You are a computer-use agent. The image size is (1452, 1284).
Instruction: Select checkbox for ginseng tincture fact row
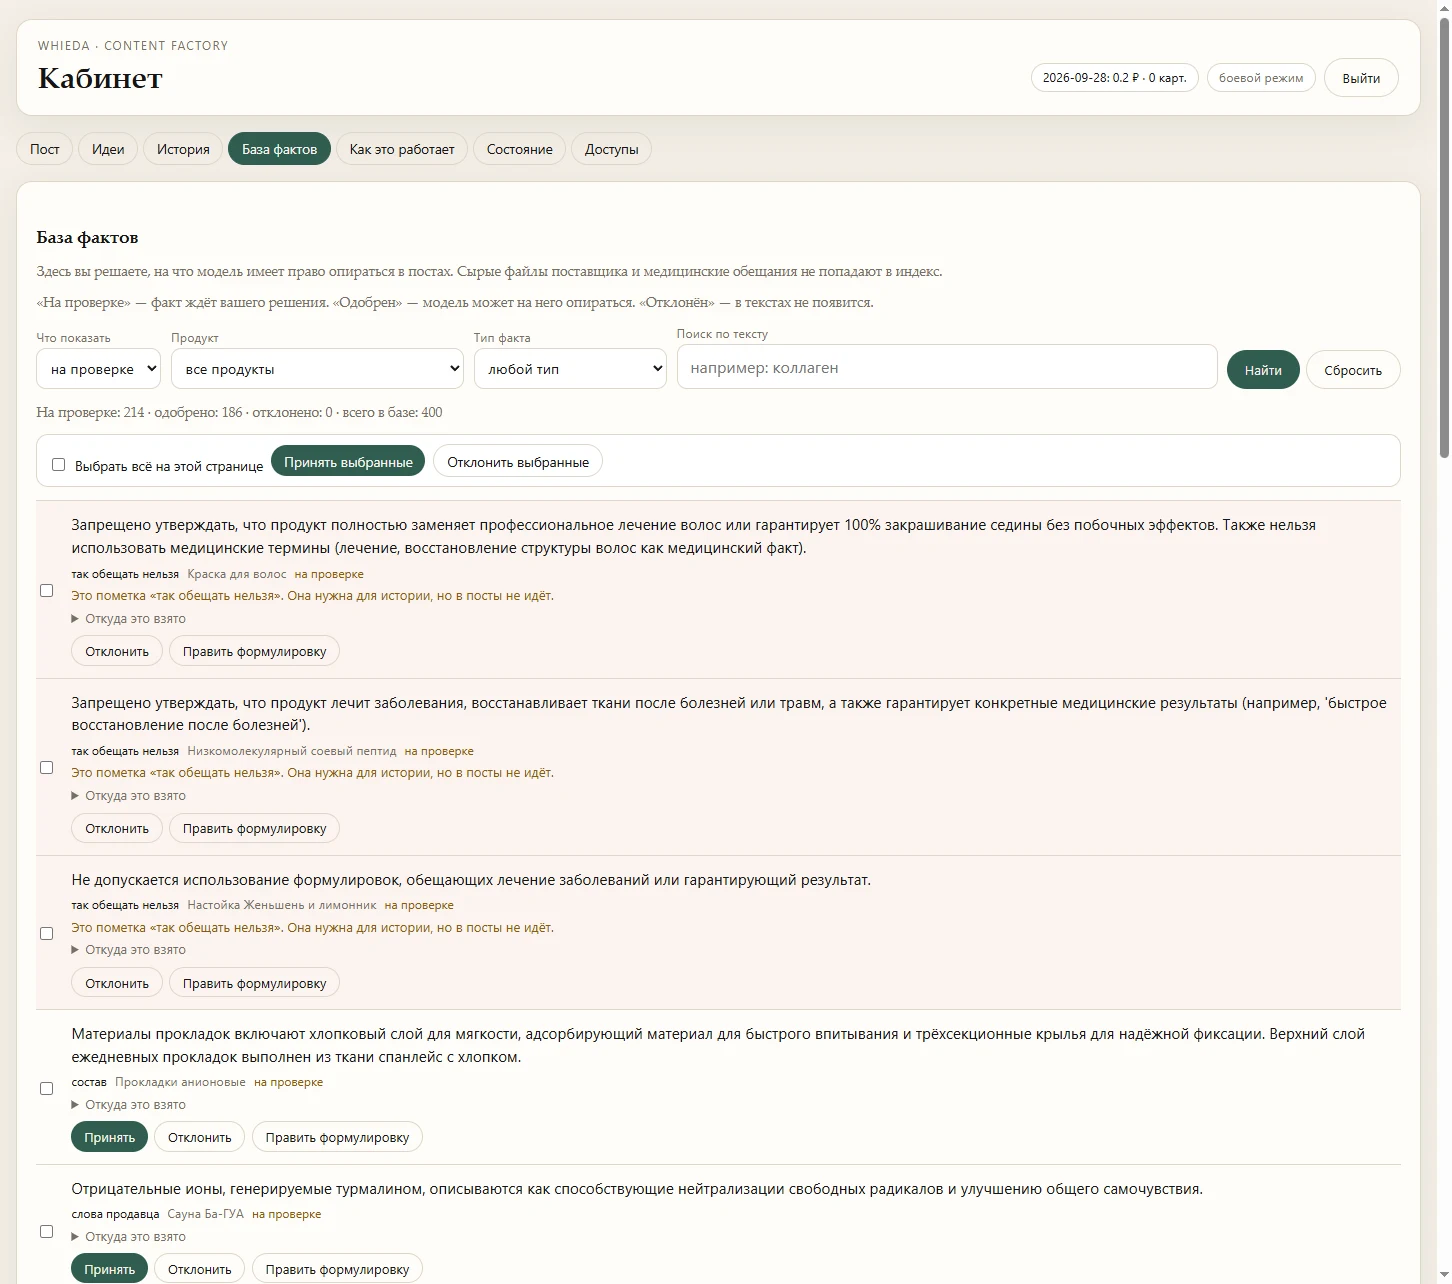[x=46, y=933]
